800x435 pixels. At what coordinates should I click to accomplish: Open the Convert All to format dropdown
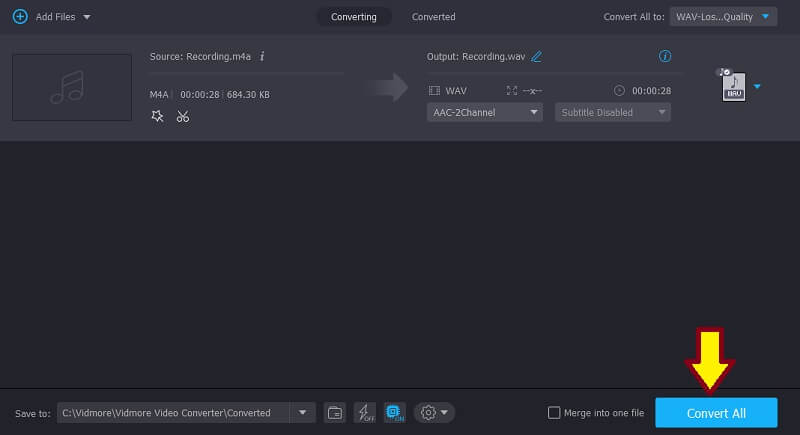pyautogui.click(x=725, y=17)
